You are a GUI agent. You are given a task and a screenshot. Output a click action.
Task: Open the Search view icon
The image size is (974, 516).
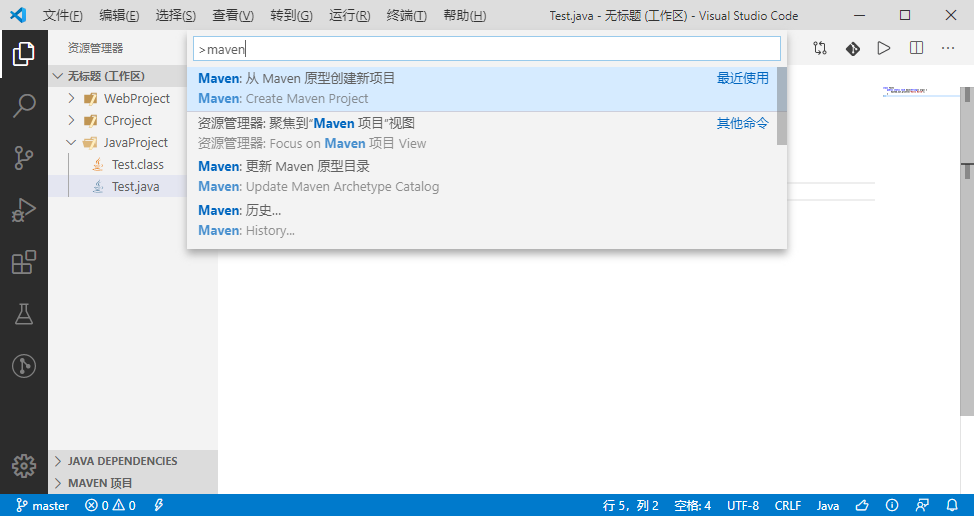24,106
